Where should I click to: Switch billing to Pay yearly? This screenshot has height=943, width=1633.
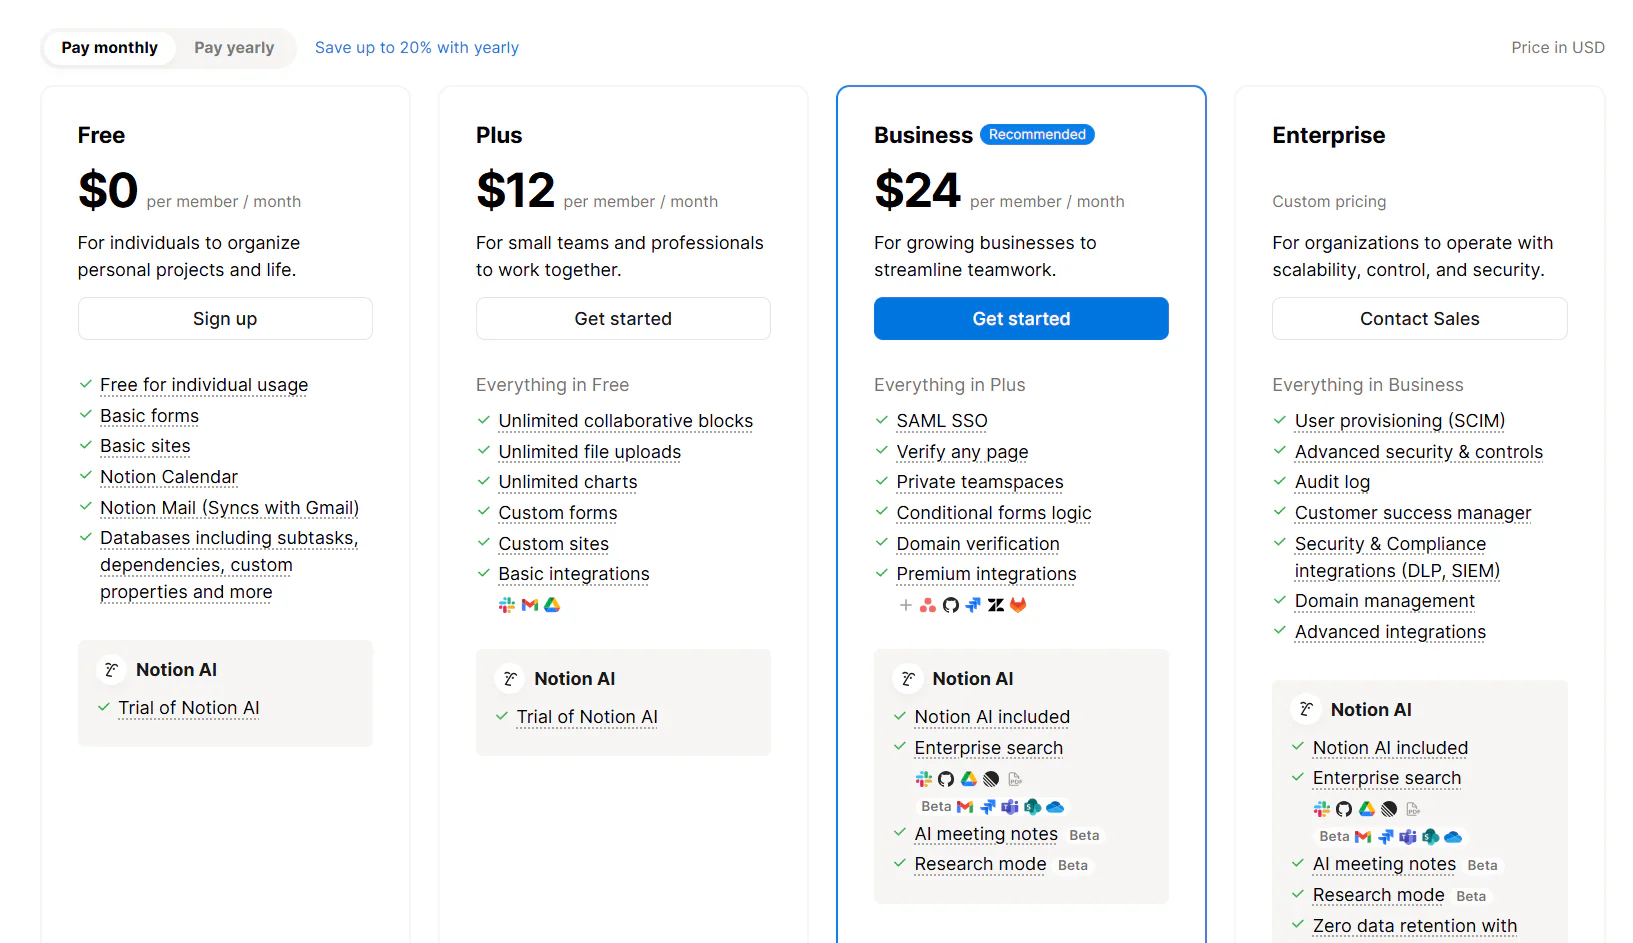click(234, 48)
